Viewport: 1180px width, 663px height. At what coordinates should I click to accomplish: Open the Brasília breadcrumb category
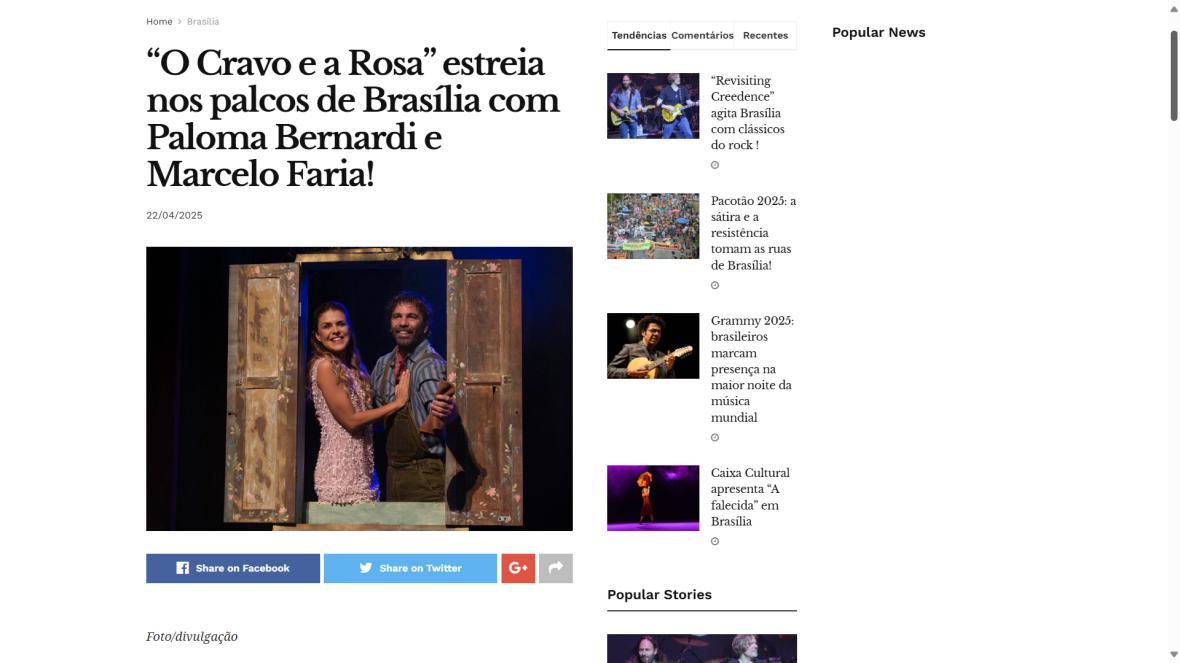point(203,22)
